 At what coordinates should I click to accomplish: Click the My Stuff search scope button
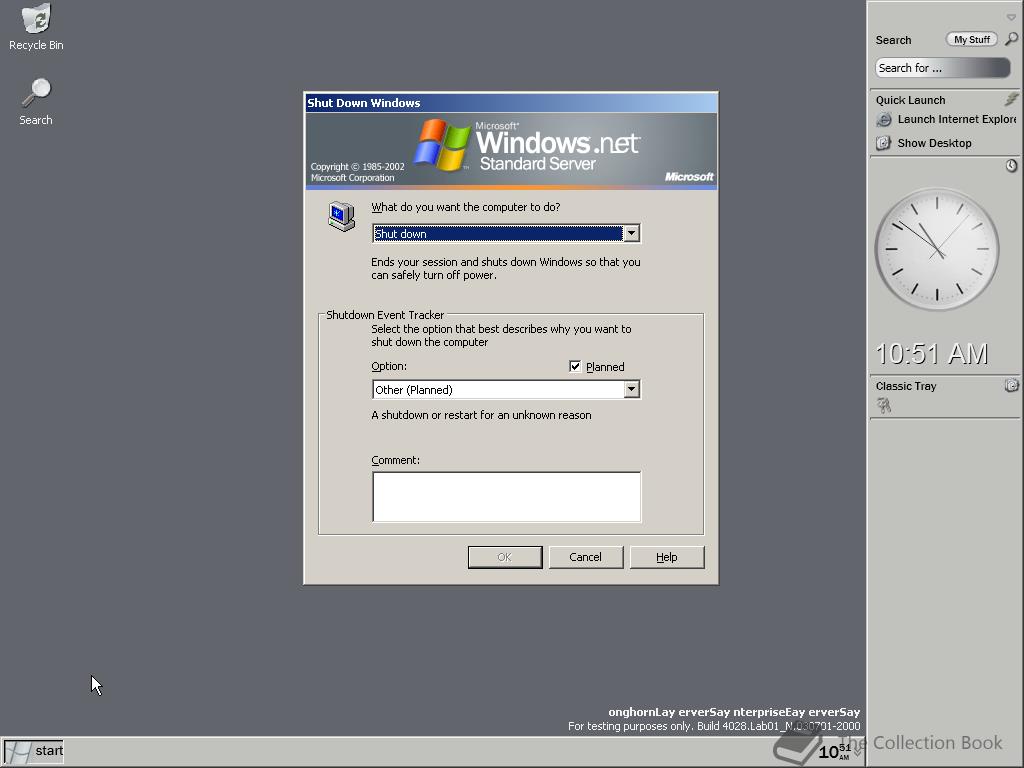(972, 40)
